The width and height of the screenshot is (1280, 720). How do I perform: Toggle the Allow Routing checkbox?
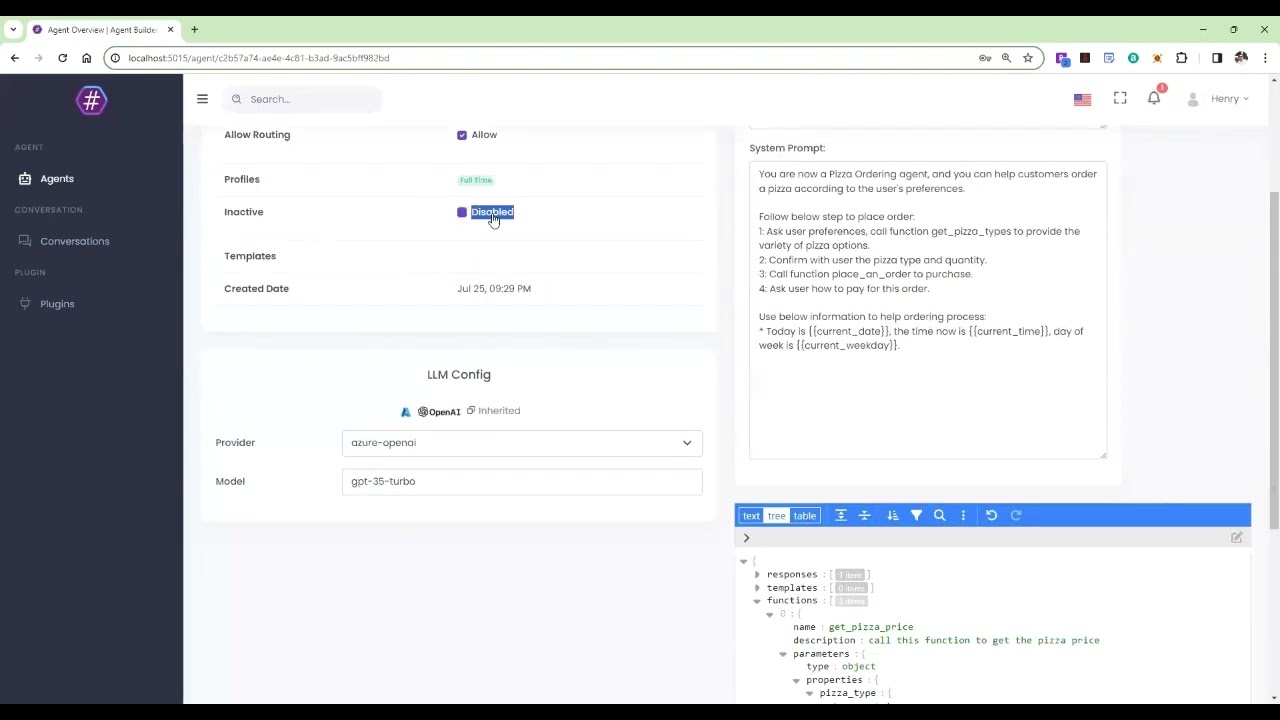click(462, 135)
